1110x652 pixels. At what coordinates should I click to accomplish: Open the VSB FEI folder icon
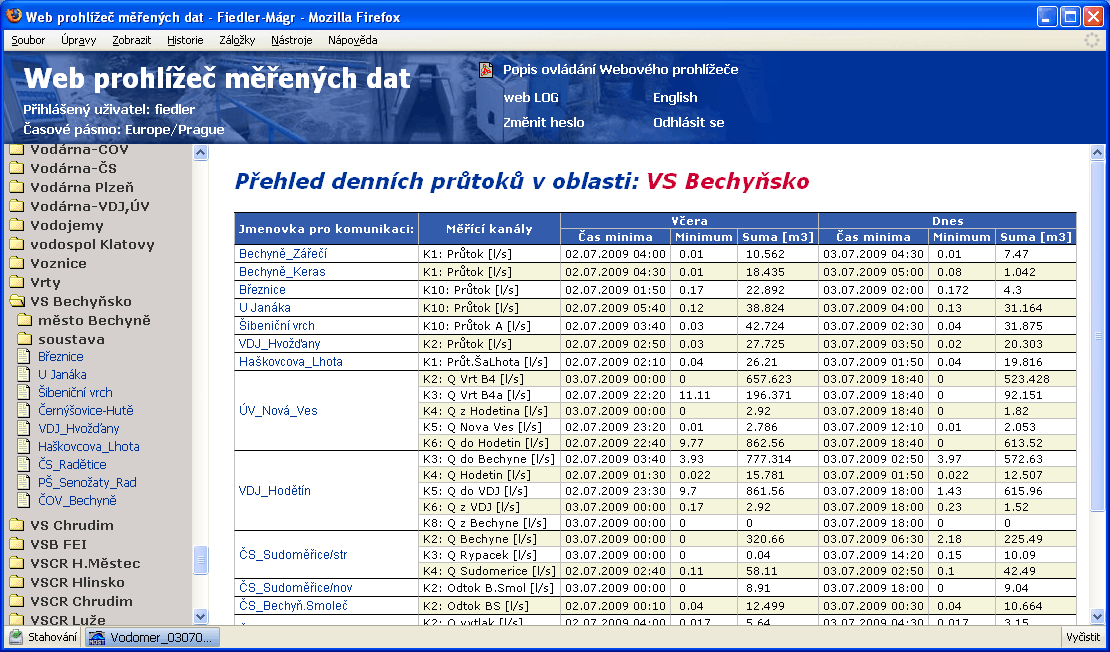(x=17, y=544)
